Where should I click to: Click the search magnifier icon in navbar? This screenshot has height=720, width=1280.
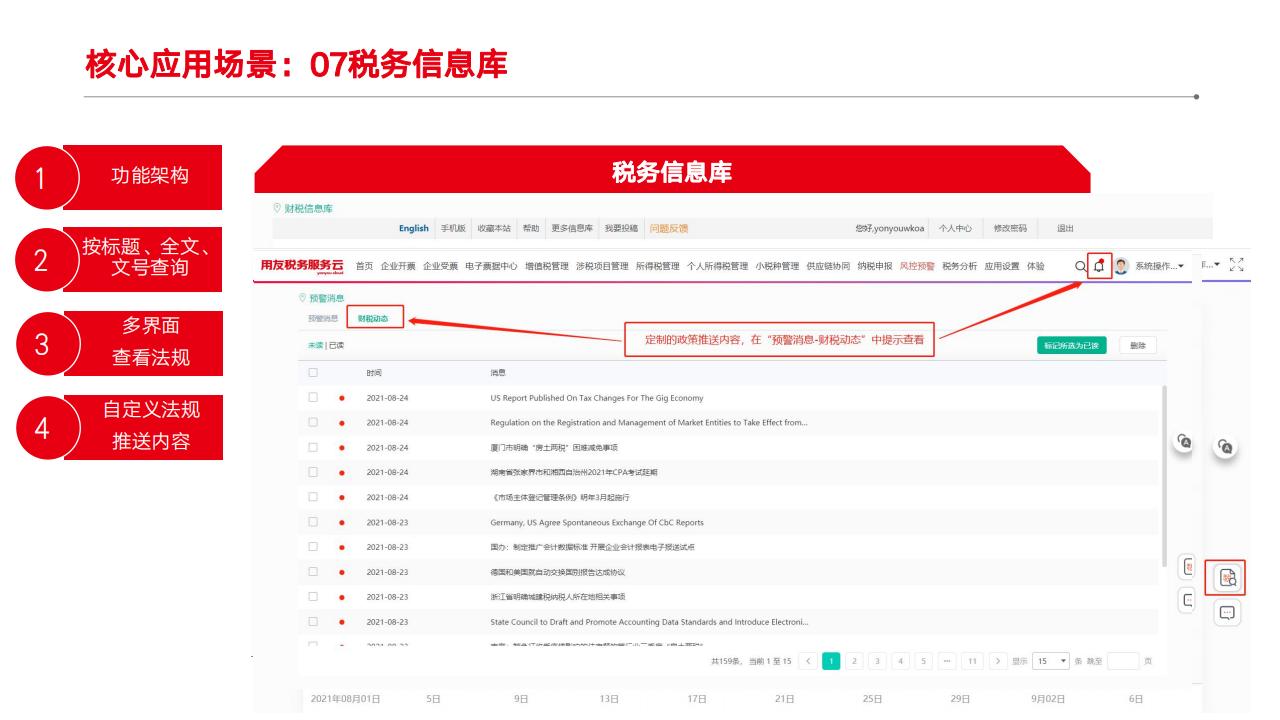1080,266
